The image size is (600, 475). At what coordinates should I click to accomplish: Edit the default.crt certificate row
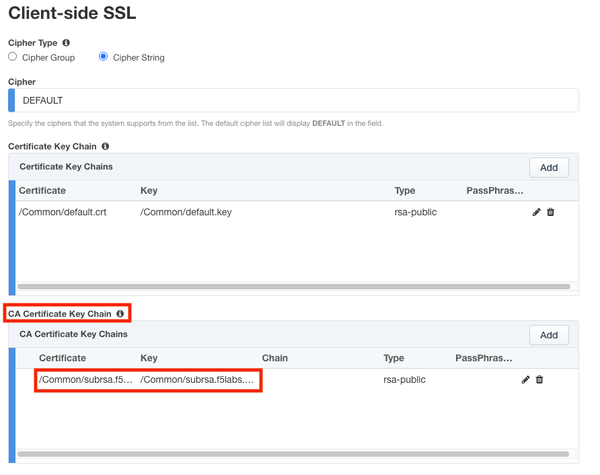click(537, 212)
